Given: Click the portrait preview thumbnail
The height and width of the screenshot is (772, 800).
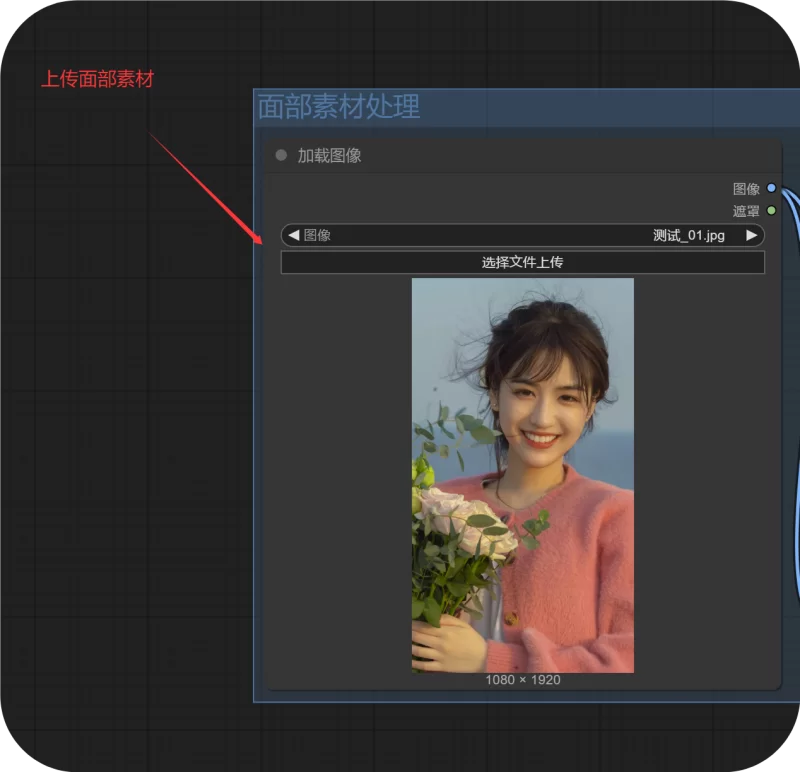Looking at the screenshot, I should 522,475.
